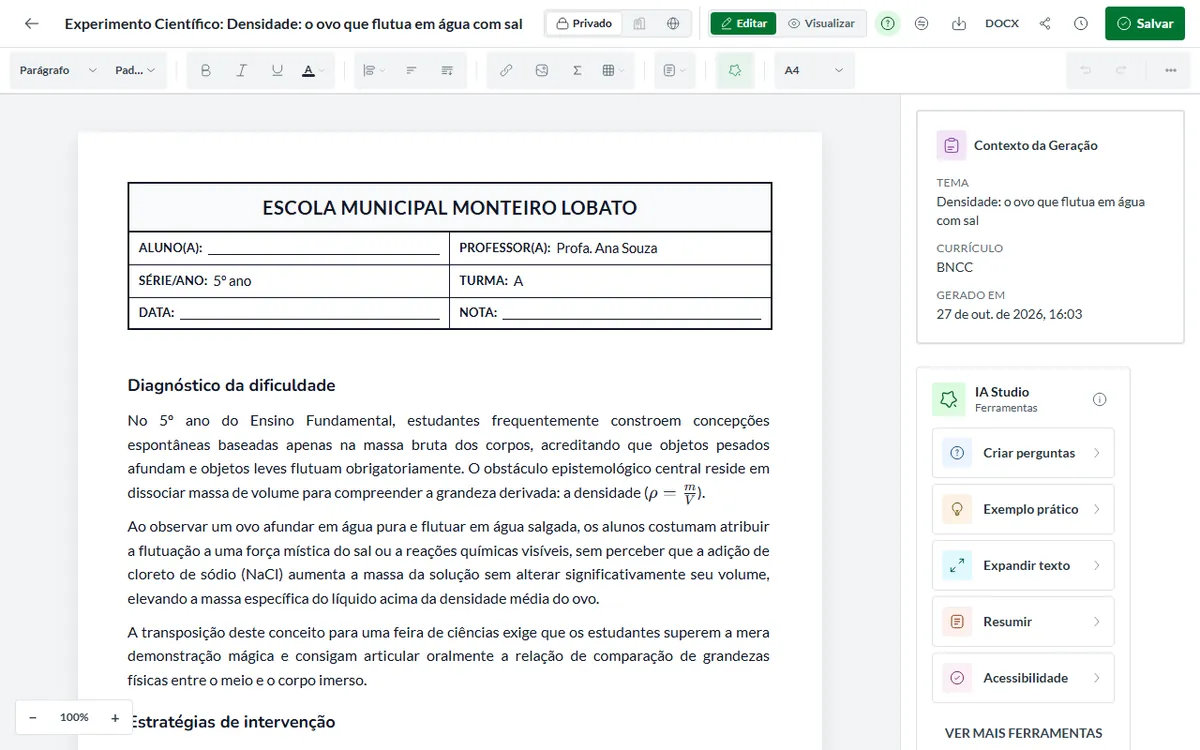1200x750 pixels.
Task: Toggle the IA Studio toolbar icon
Action: pyautogui.click(x=735, y=70)
